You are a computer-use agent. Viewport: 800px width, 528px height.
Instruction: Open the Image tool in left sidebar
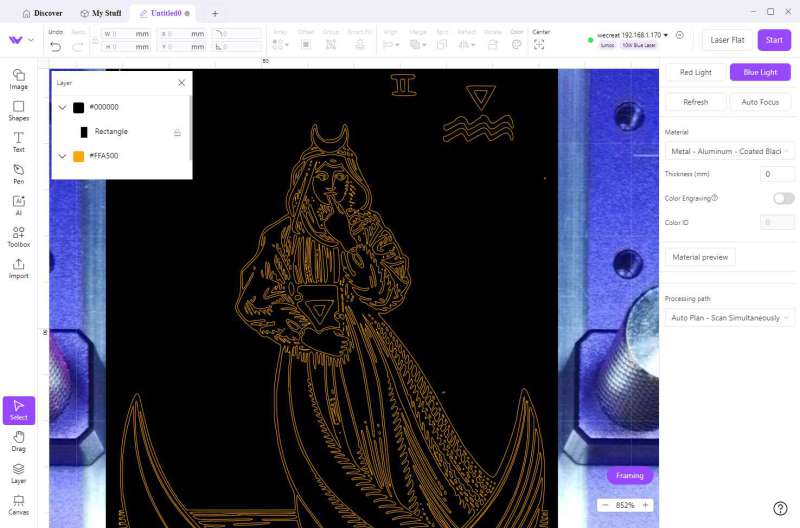[18, 79]
